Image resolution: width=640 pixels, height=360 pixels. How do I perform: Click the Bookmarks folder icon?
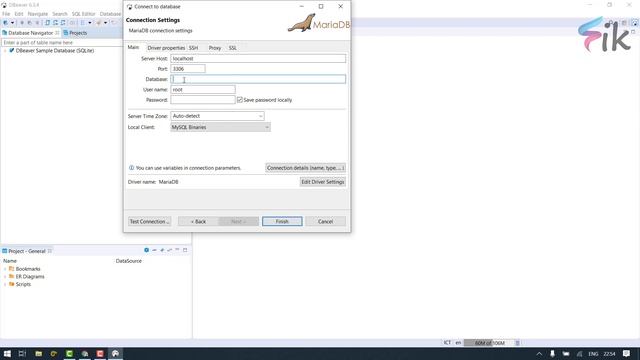(x=12, y=269)
